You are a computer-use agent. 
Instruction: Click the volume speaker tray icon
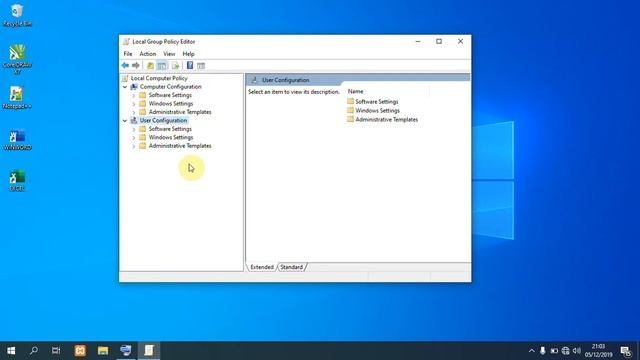[x=577, y=351]
